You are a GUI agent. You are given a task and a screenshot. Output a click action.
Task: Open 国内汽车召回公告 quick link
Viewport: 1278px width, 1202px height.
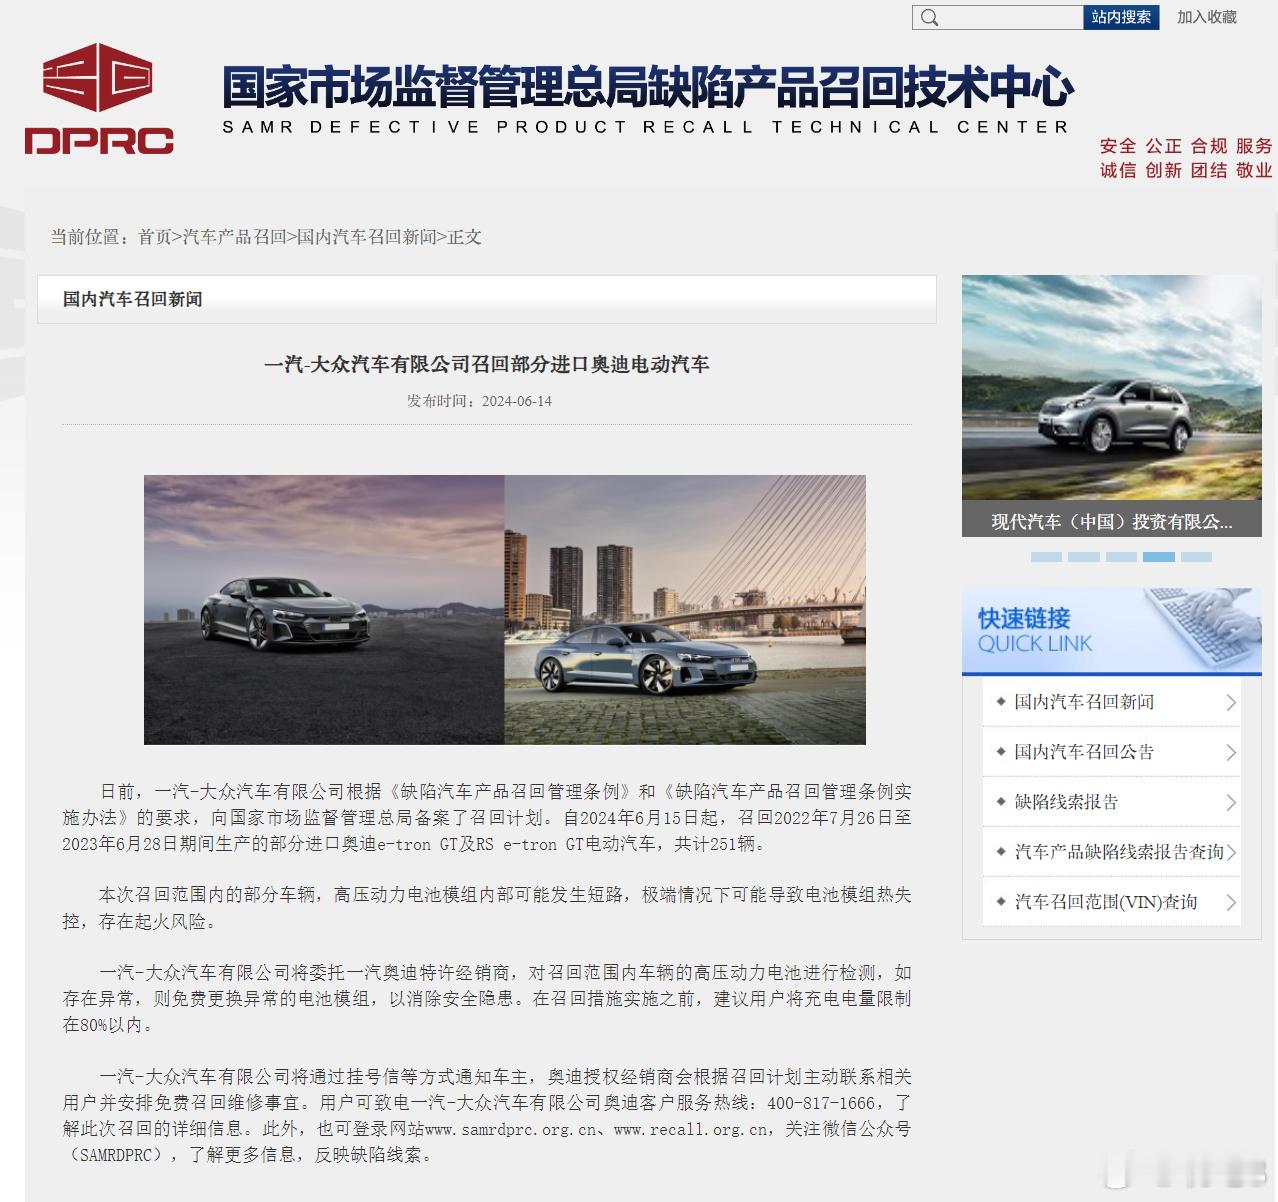tap(1084, 752)
